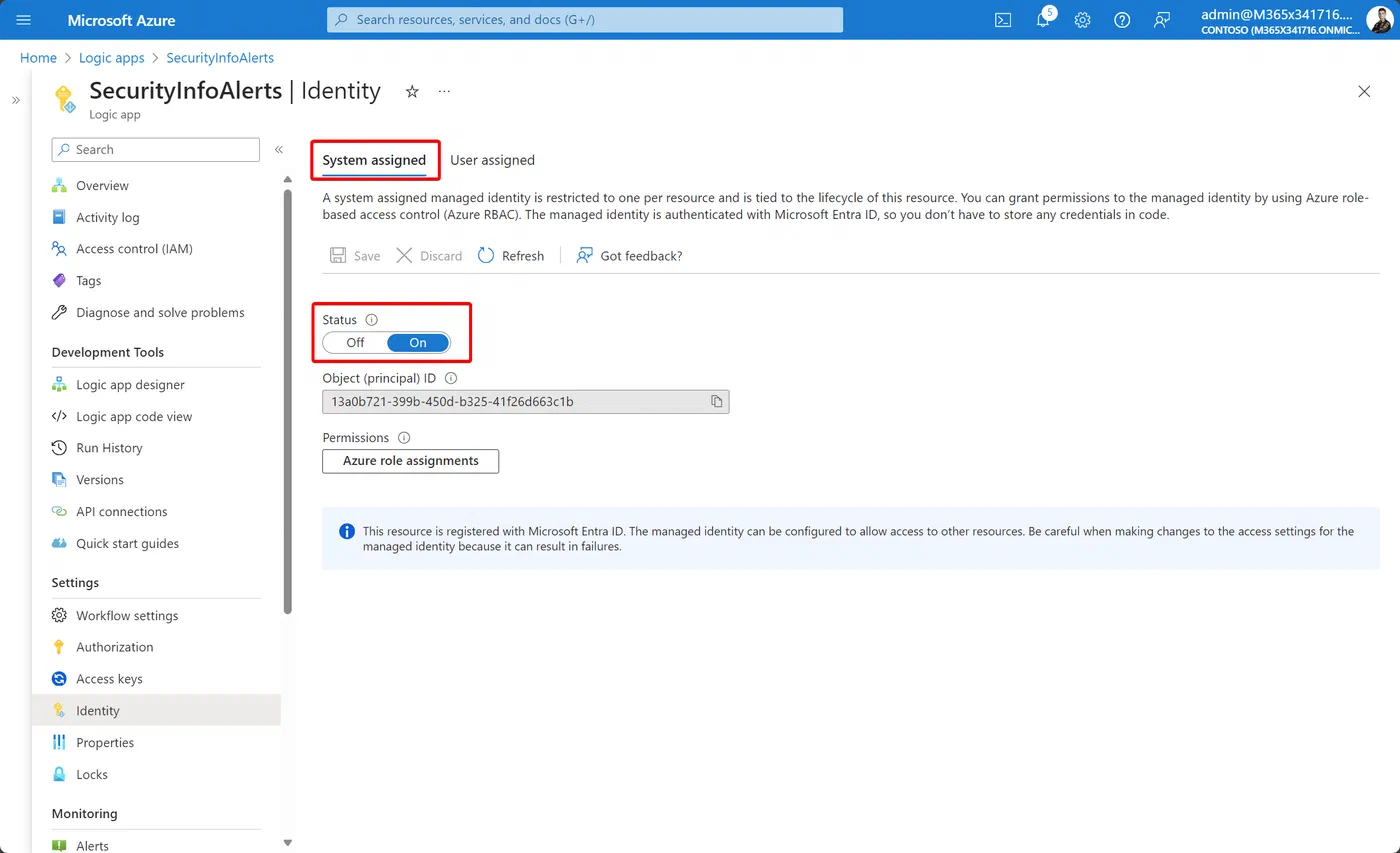Go to Home breadcrumb
This screenshot has height=853, width=1400.
click(38, 58)
